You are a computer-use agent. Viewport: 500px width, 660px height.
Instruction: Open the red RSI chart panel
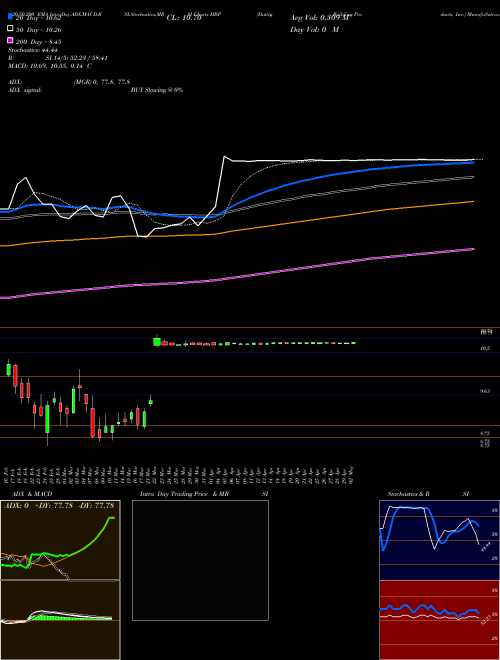439,620
